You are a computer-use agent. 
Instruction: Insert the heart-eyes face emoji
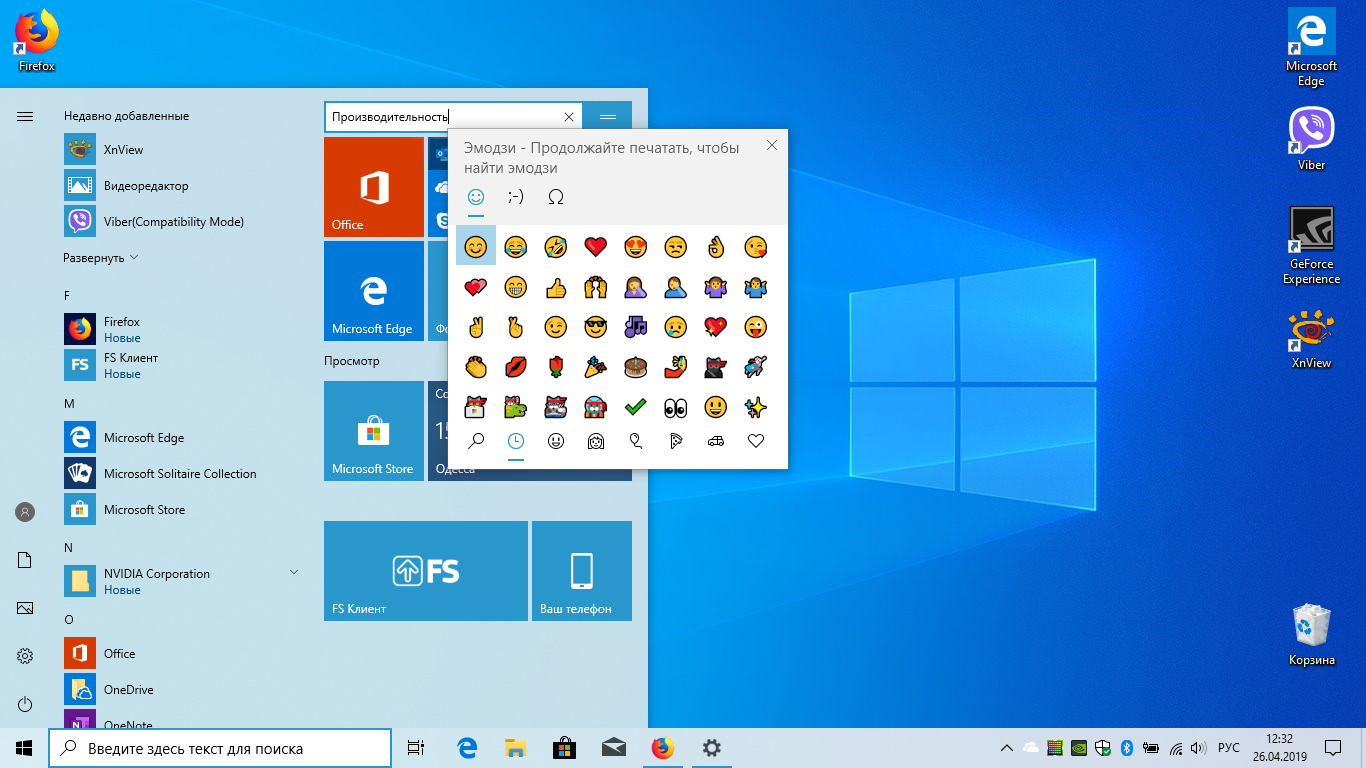(x=636, y=246)
